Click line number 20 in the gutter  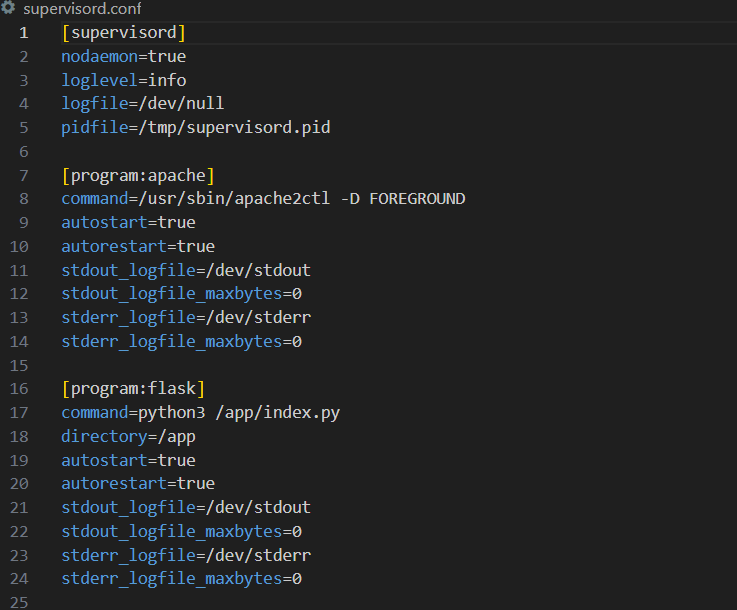(21, 484)
